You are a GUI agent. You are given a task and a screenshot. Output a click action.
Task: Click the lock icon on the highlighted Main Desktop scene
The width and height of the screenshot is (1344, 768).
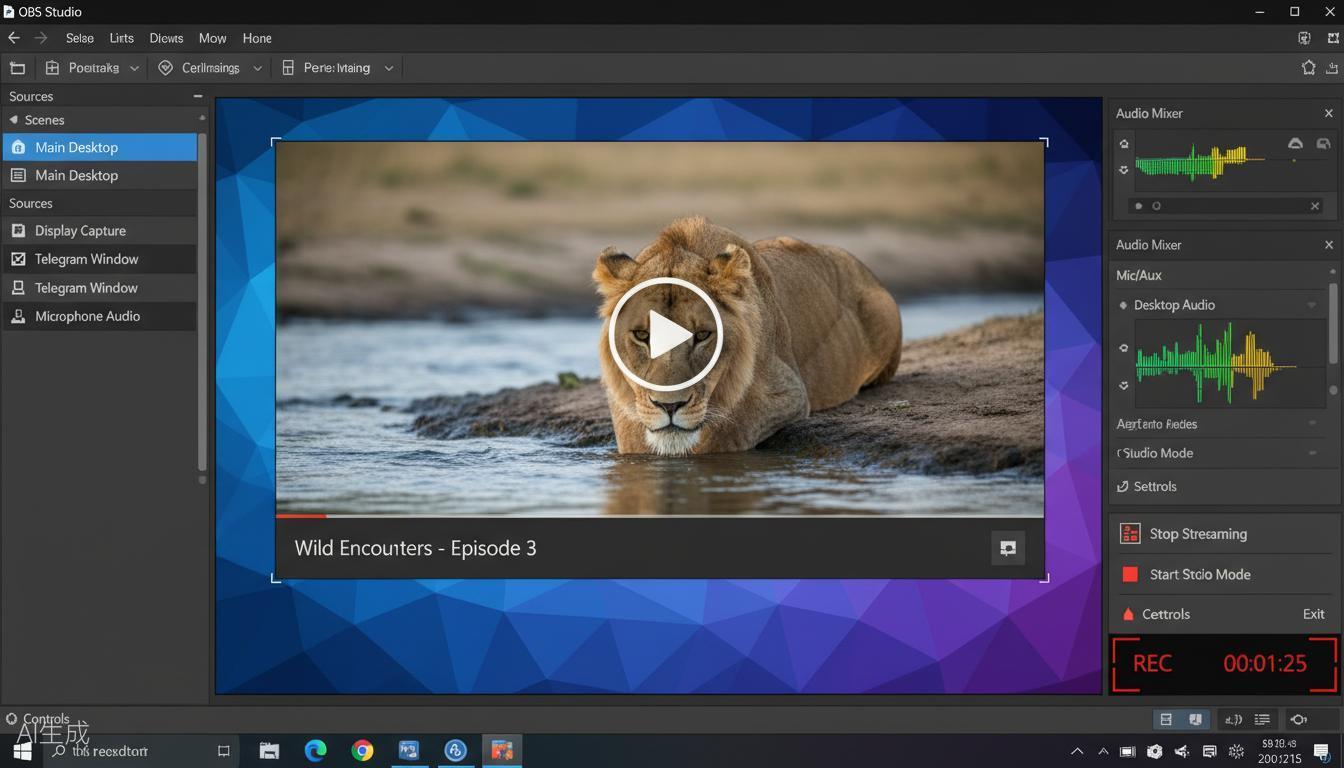pos(18,147)
